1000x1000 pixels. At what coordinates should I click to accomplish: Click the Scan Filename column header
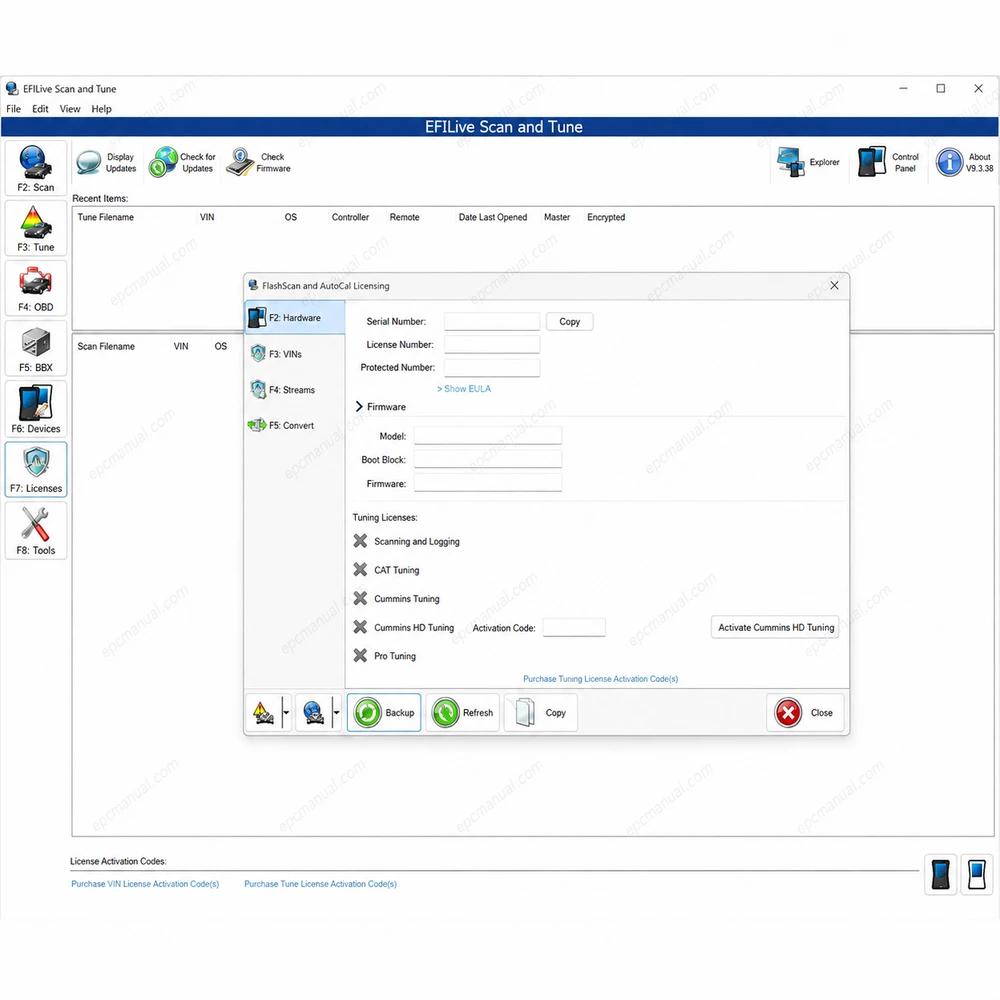pyautogui.click(x=107, y=346)
